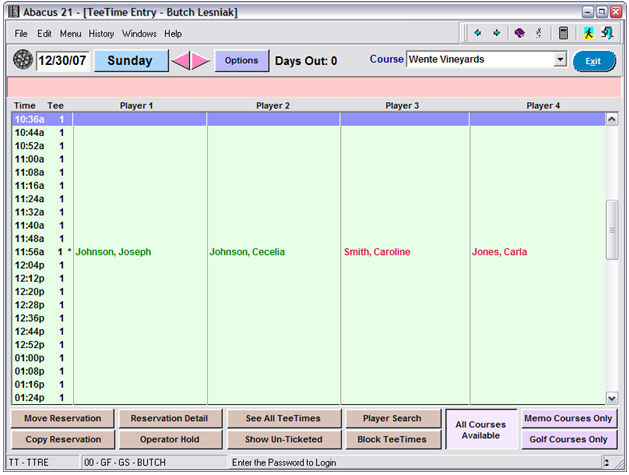This screenshot has height=475, width=629.
Task: Expand the Course dropdown showing Wente Vineyards
Action: click(x=559, y=60)
